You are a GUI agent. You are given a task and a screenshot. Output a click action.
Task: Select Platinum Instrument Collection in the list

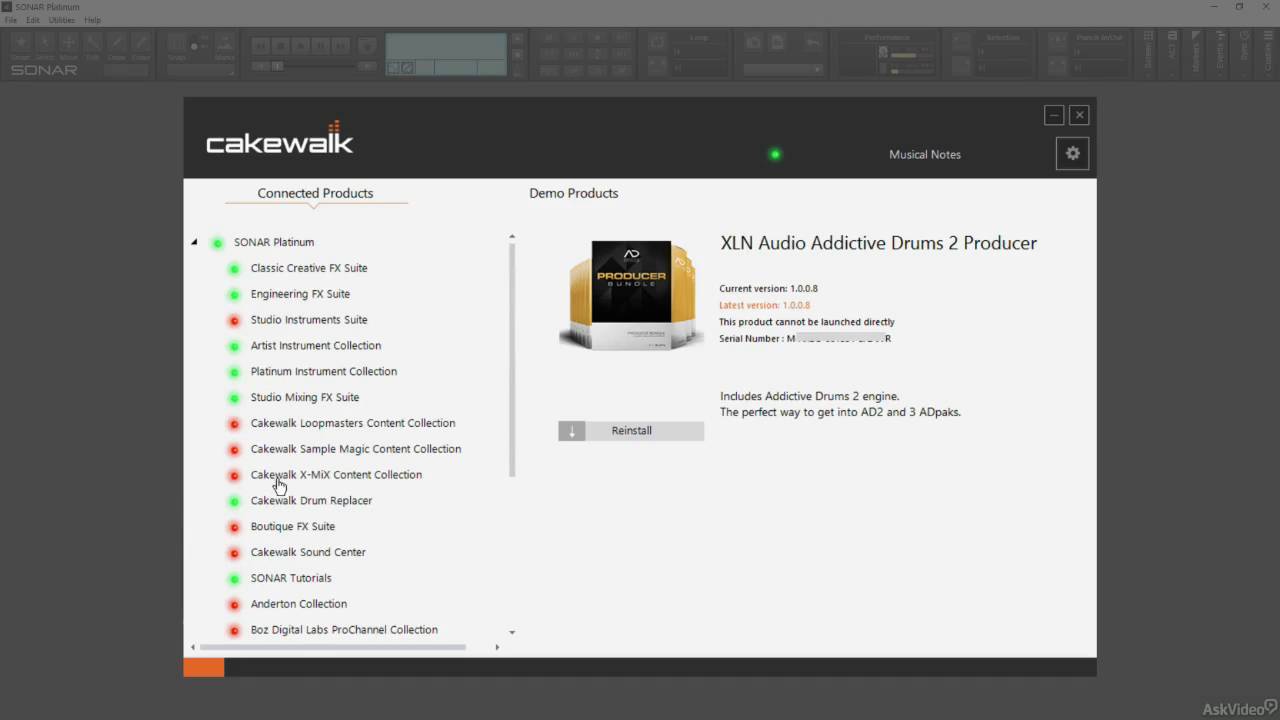point(324,371)
